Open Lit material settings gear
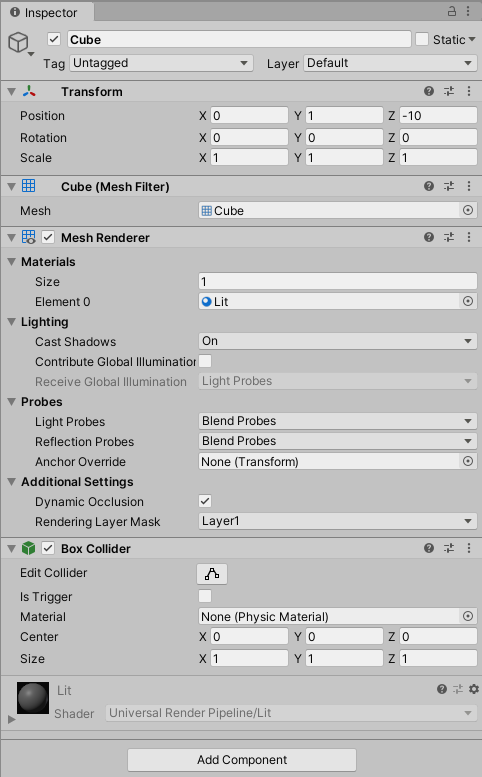The image size is (482, 777). [474, 689]
